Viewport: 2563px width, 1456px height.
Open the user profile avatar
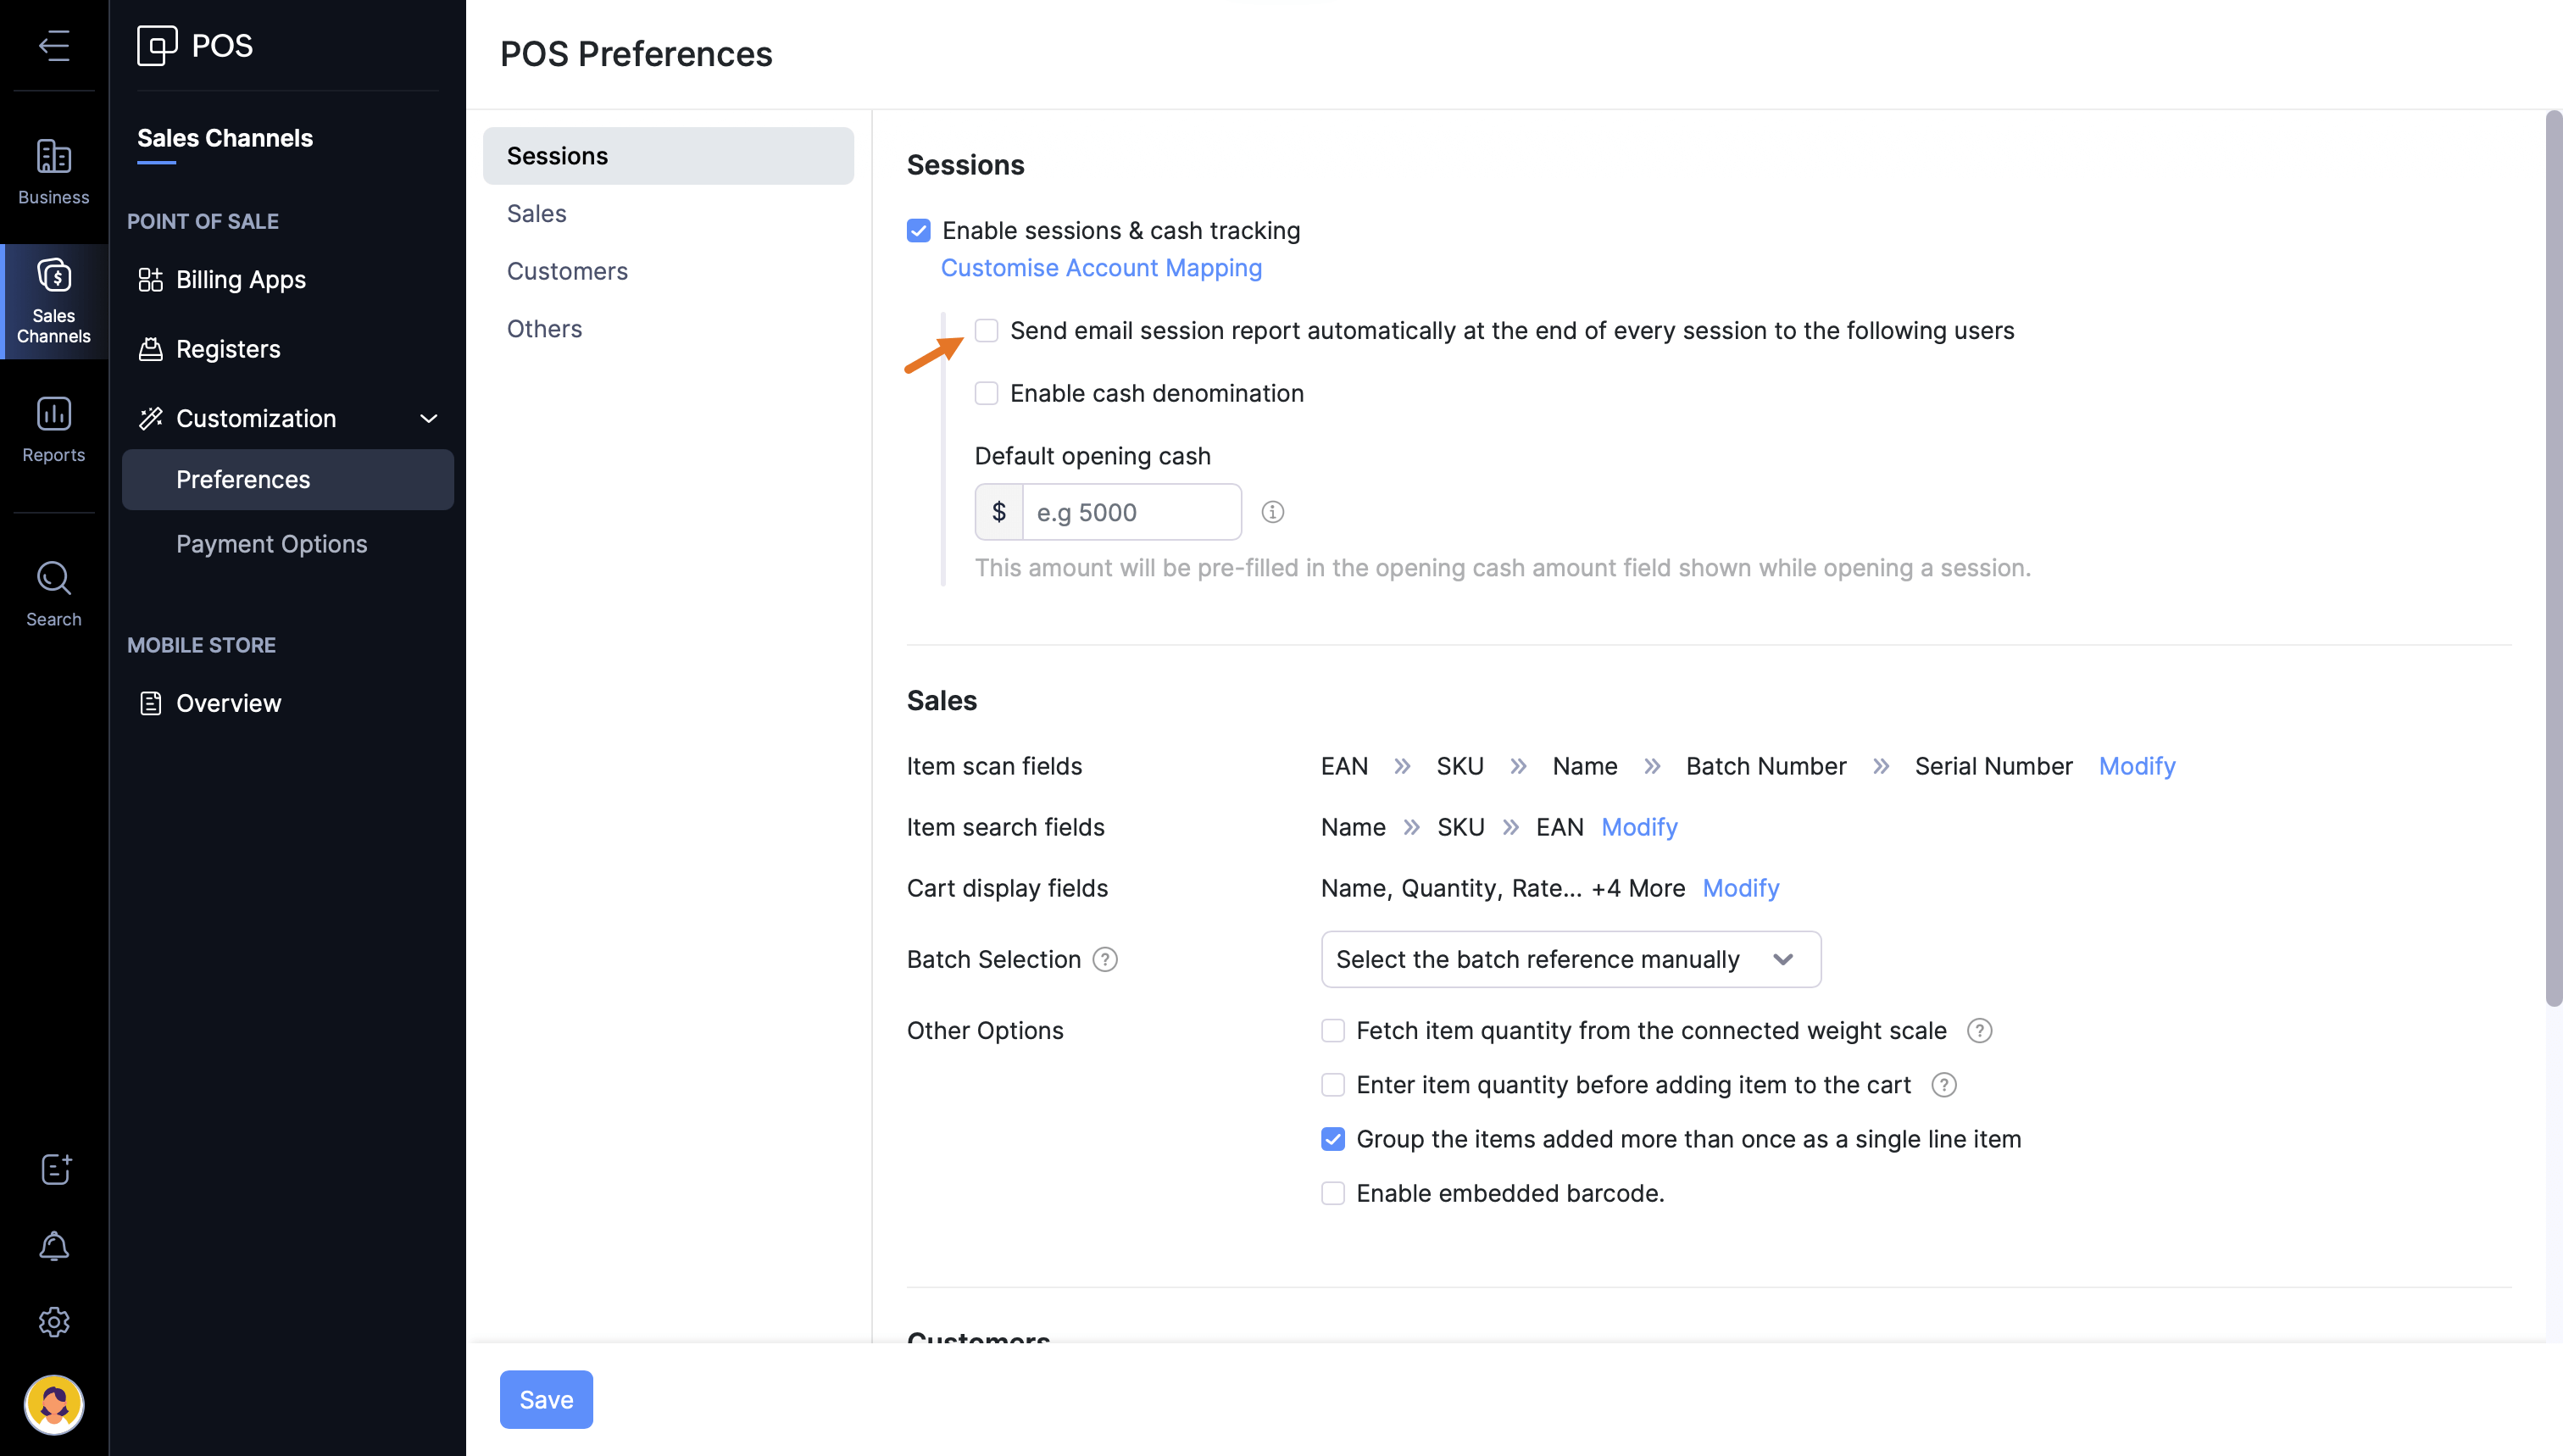pyautogui.click(x=54, y=1404)
